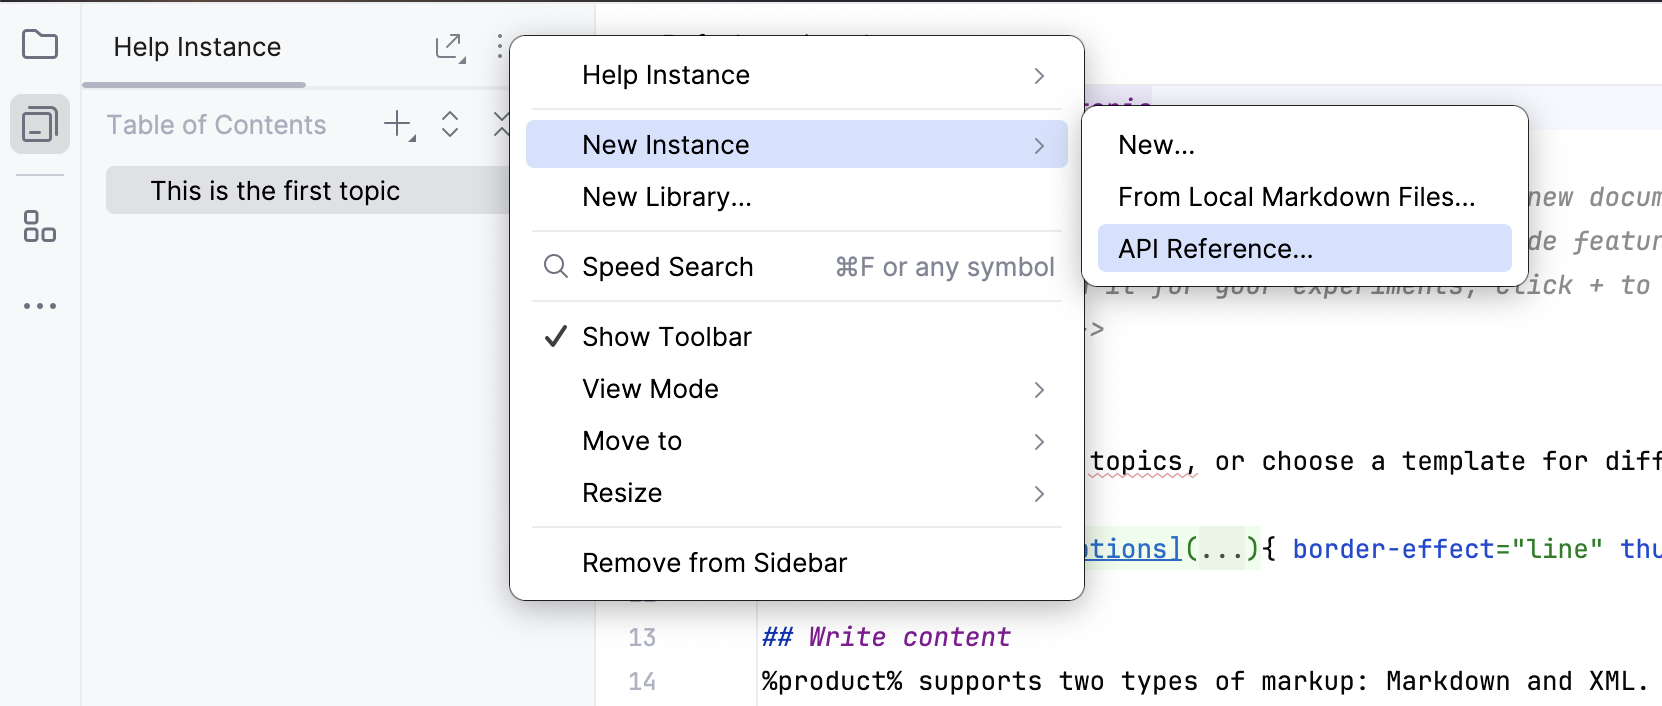Show more tool windows ellipsis icon

click(40, 306)
